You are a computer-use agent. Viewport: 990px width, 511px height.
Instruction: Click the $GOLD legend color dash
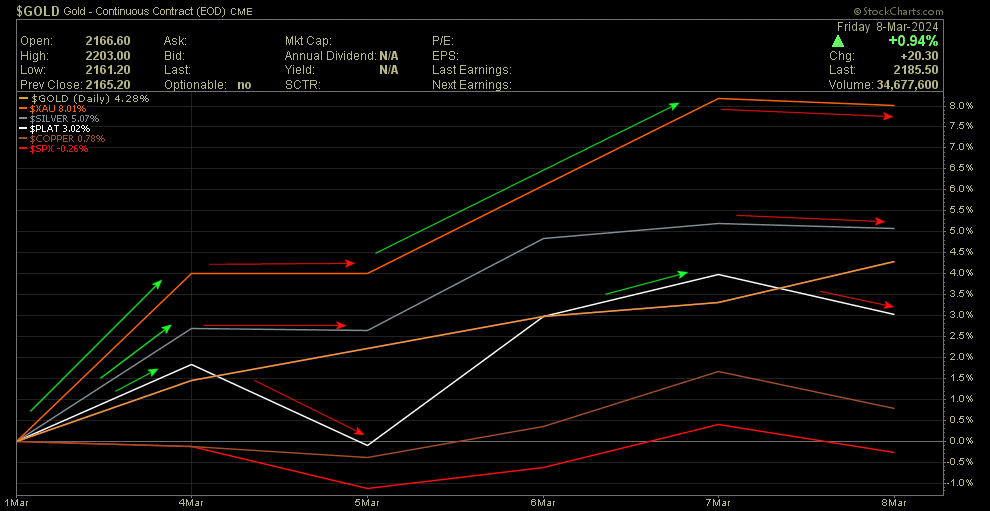pyautogui.click(x=23, y=99)
